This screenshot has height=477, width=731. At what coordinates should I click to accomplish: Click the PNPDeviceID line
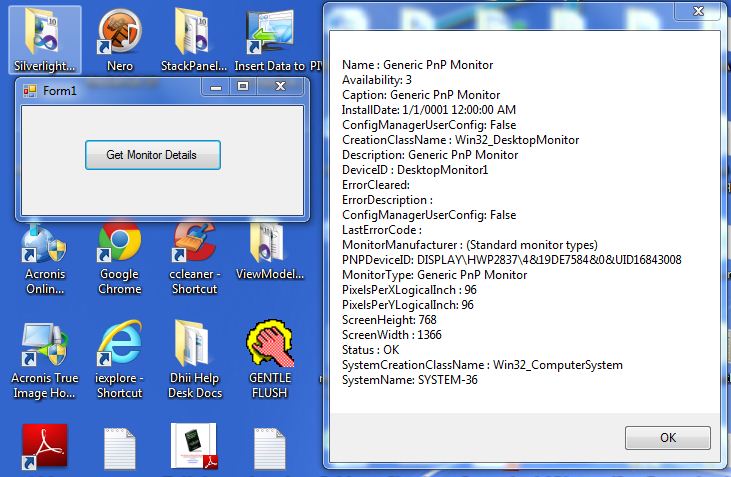511,260
